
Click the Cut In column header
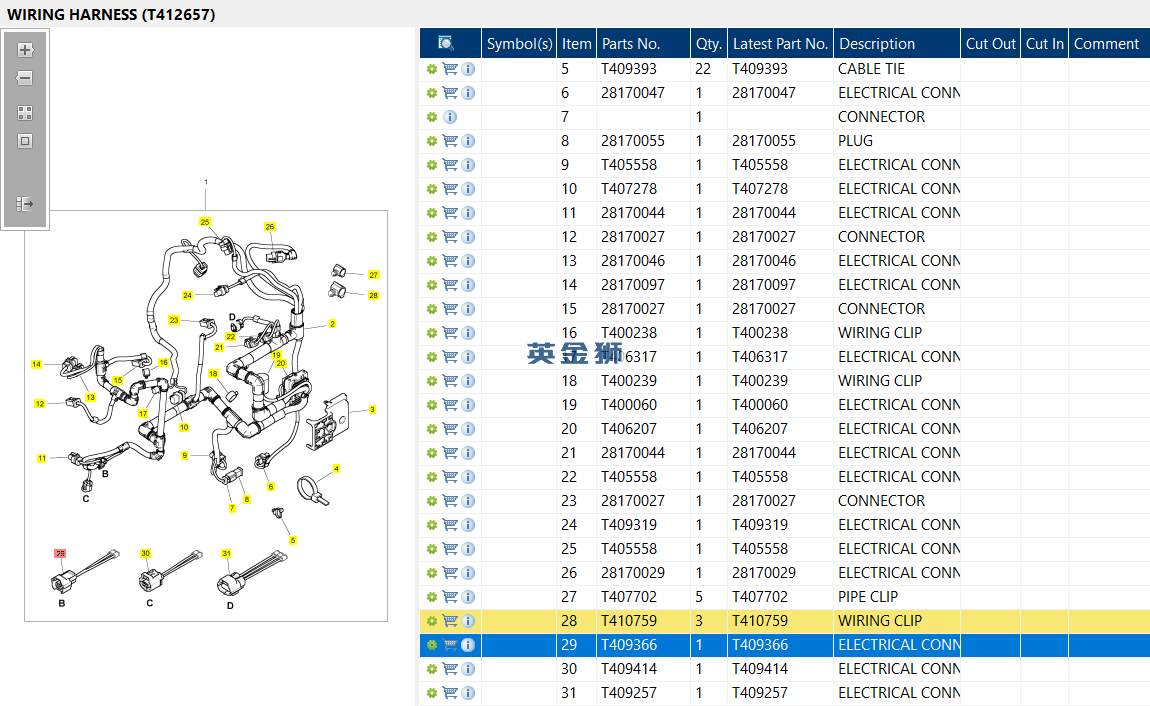coord(1044,43)
